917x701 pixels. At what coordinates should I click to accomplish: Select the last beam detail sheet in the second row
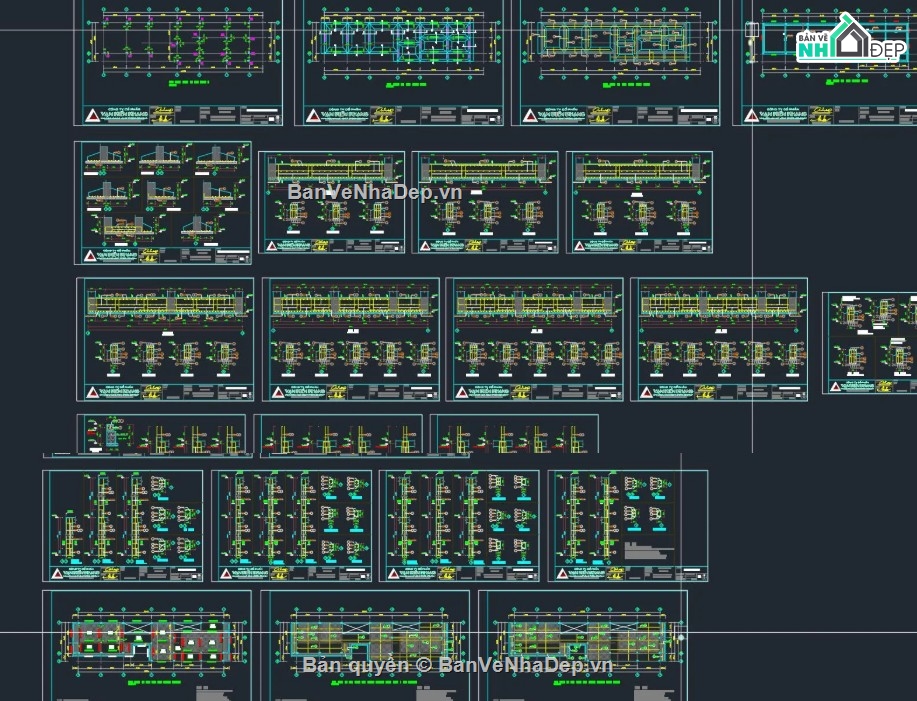pyautogui.click(x=639, y=202)
